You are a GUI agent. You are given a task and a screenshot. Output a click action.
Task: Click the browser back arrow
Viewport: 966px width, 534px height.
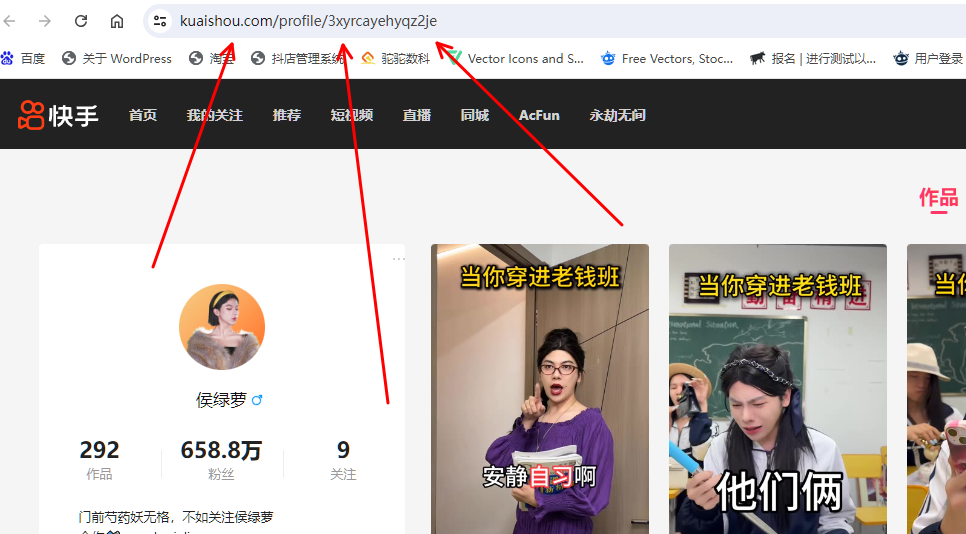click(9, 21)
